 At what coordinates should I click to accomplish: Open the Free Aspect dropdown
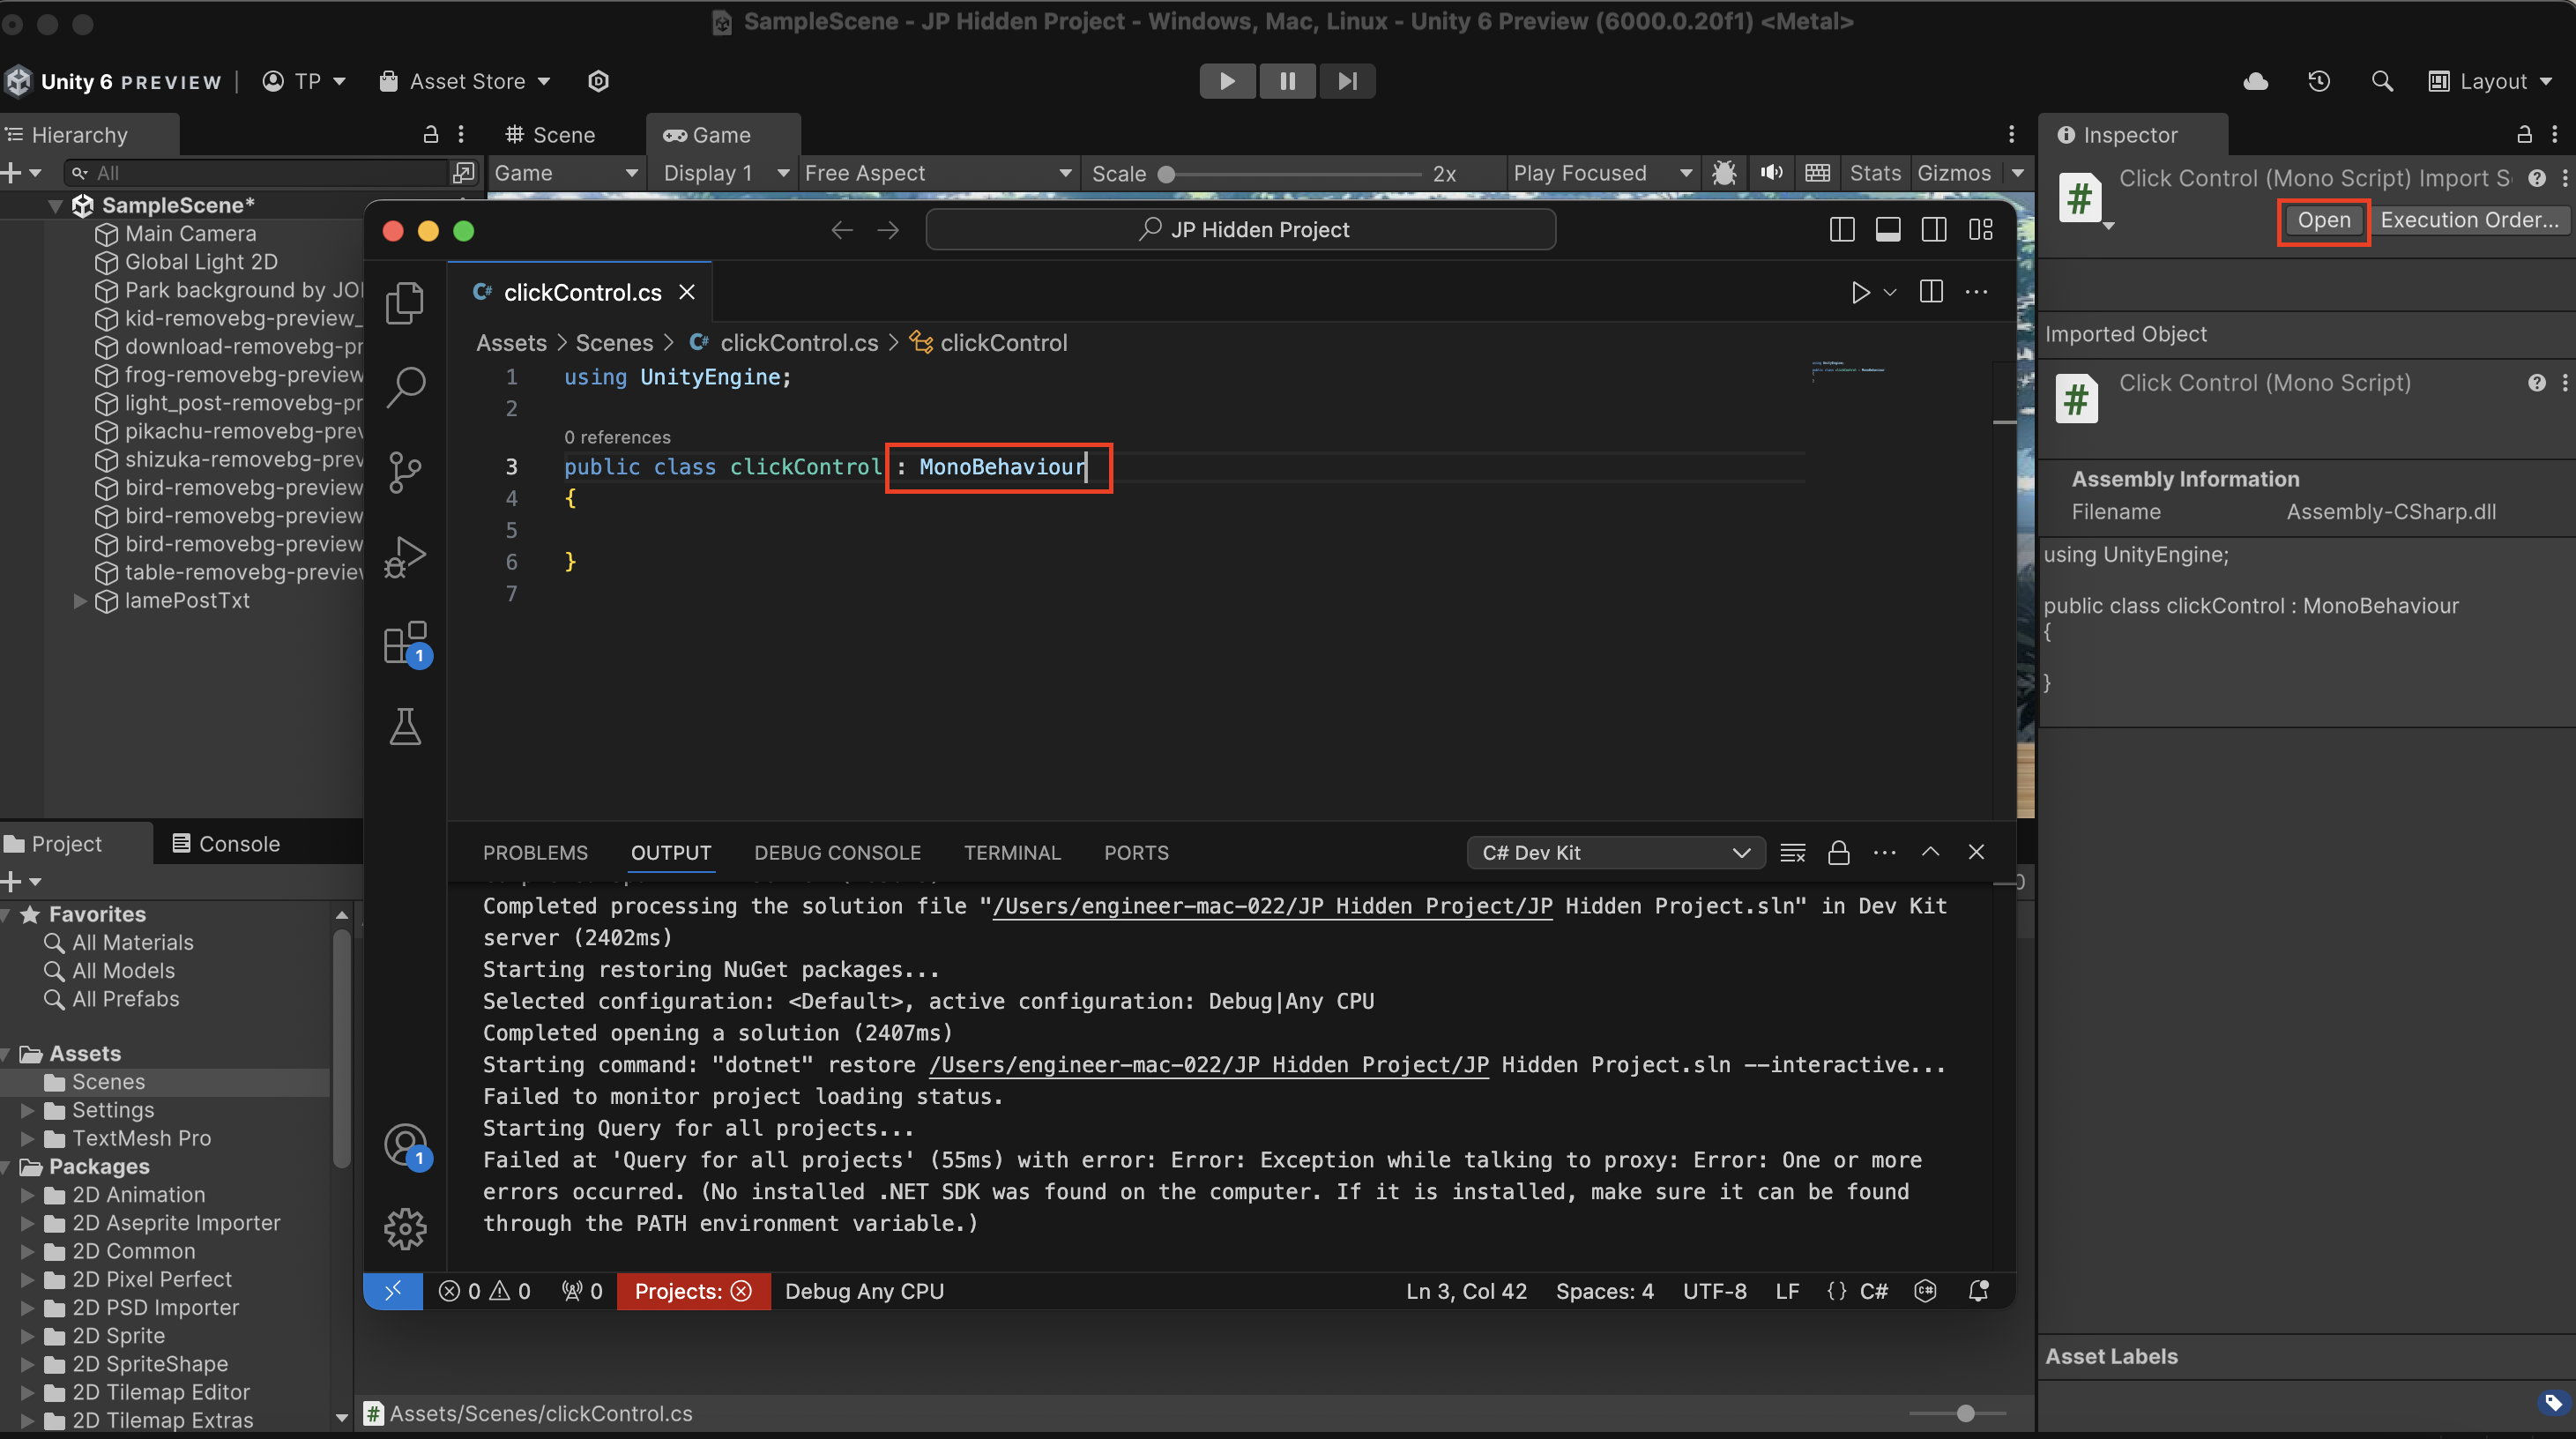pos(938,173)
